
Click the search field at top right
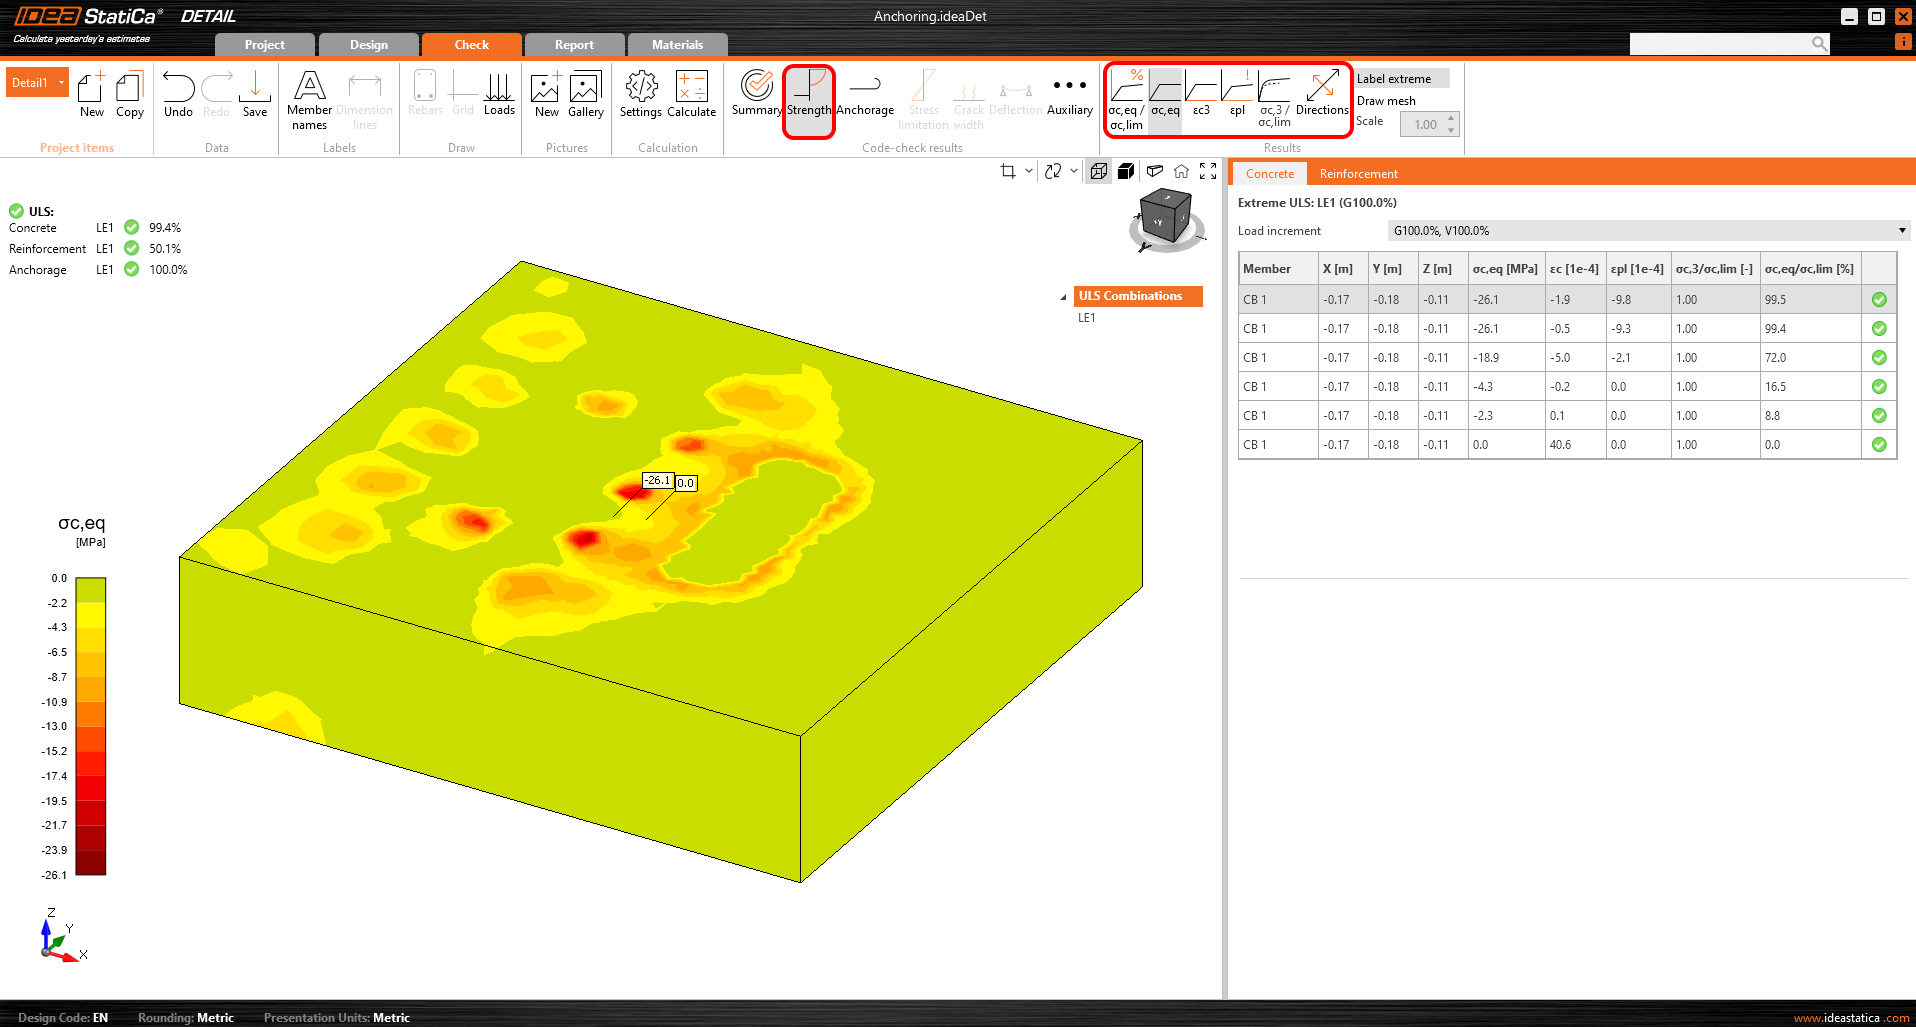(1720, 44)
